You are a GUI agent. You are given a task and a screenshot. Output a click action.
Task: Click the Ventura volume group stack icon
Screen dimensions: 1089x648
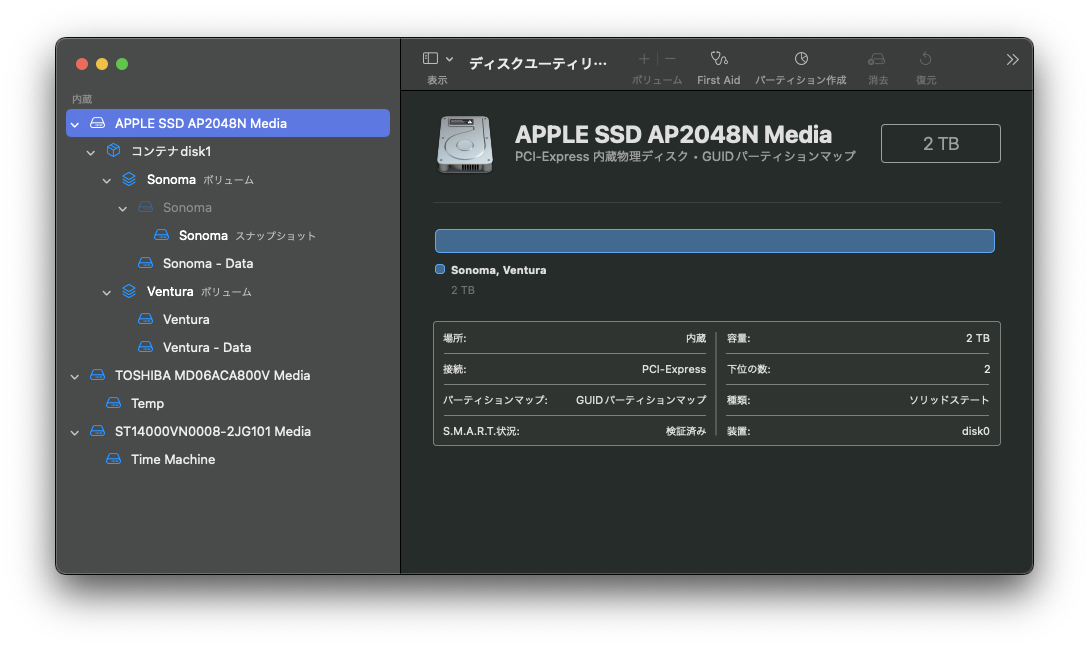(129, 291)
